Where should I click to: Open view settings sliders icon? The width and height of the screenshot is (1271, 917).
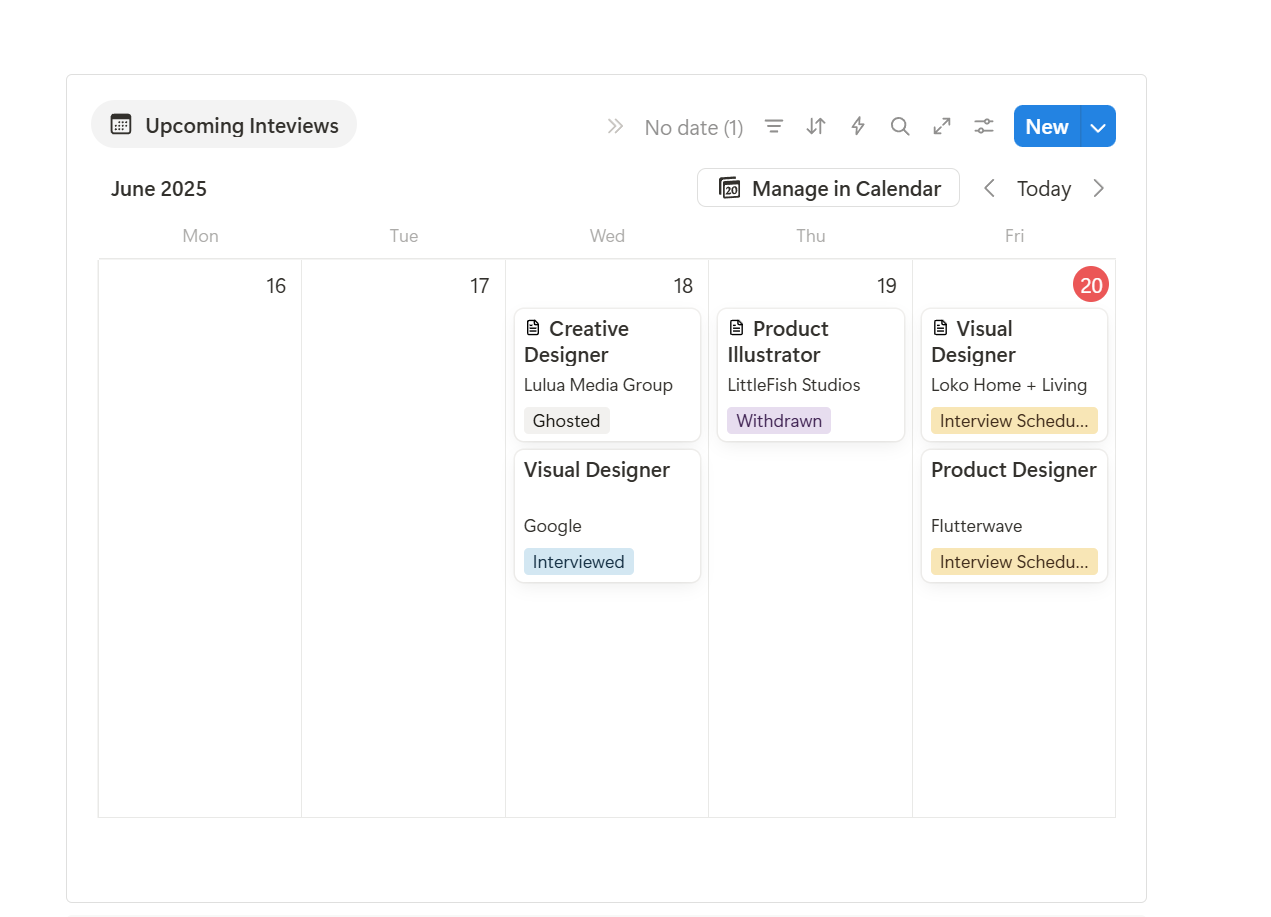(984, 126)
